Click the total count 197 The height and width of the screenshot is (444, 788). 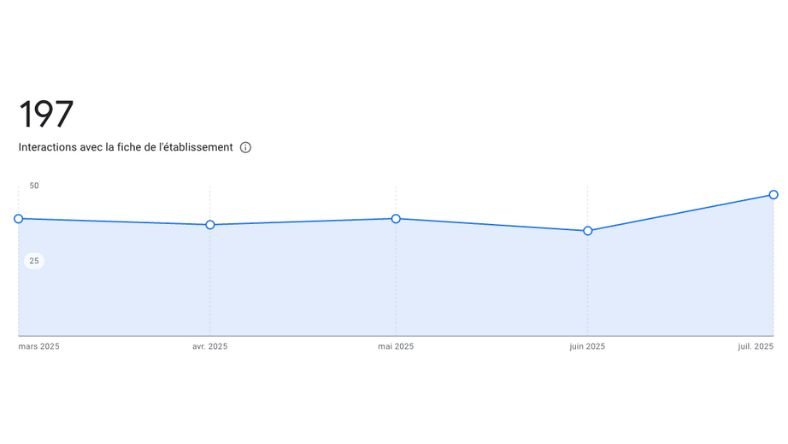(x=46, y=114)
